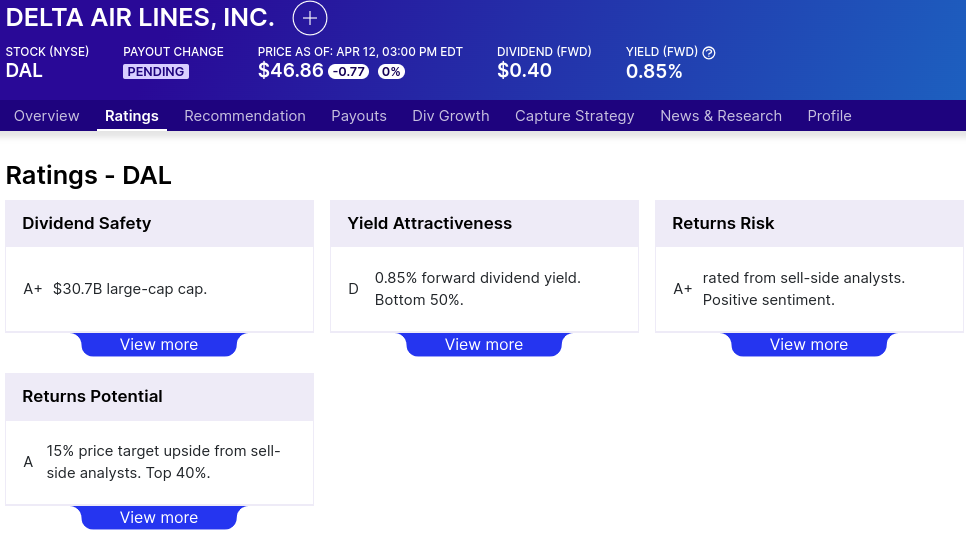Expand View more under Returns Risk
This screenshot has width=966, height=554.
point(809,345)
